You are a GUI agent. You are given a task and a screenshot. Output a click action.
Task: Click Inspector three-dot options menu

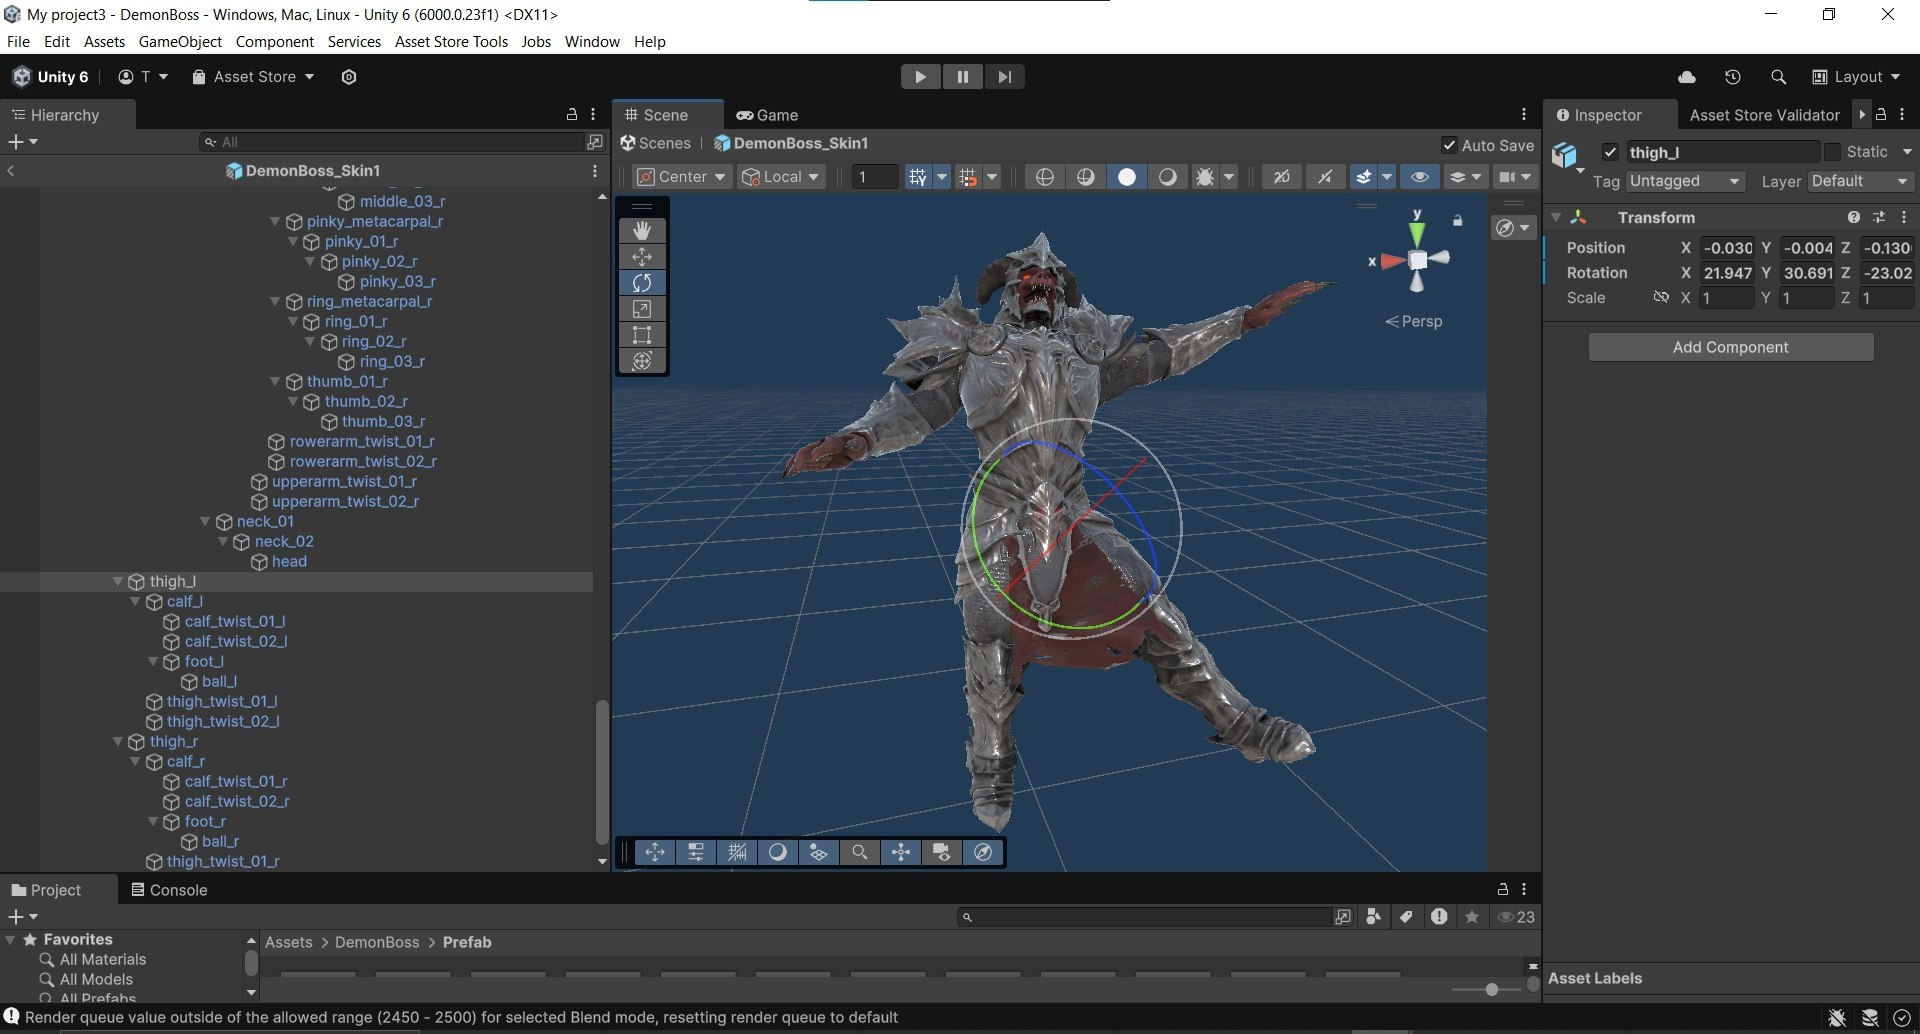coord(1902,115)
